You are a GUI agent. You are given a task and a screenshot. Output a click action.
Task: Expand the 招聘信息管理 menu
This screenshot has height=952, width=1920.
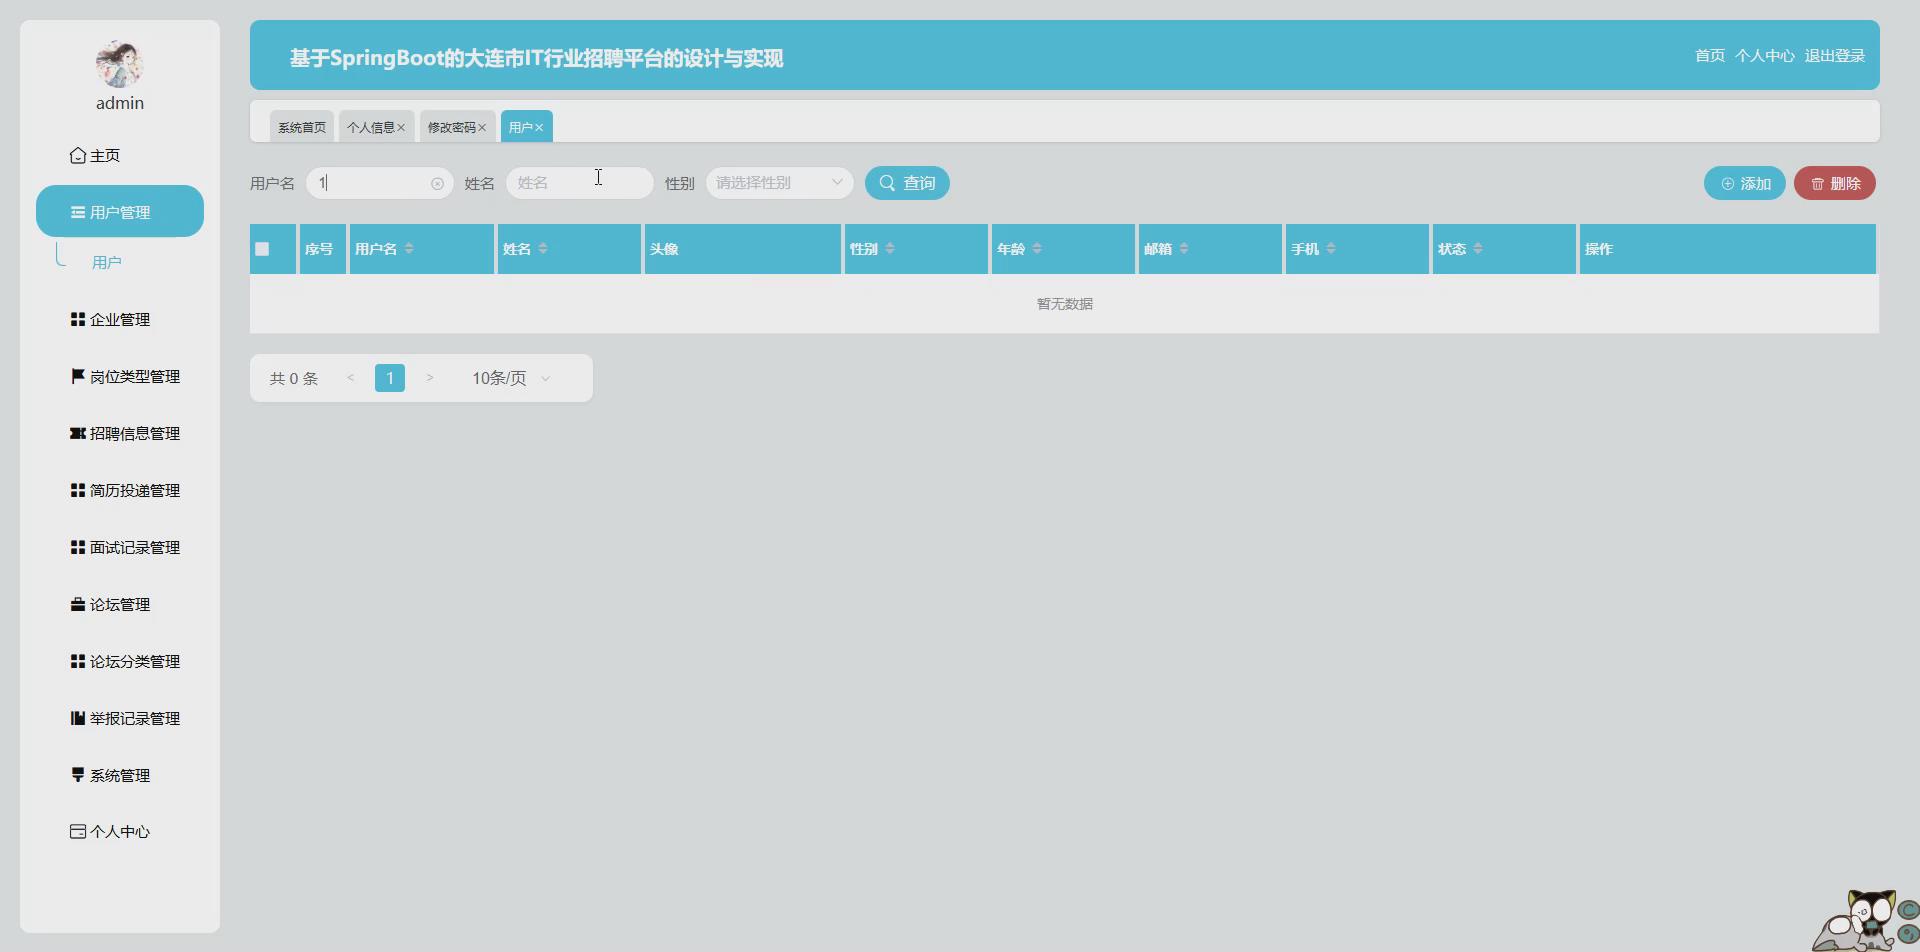120,433
